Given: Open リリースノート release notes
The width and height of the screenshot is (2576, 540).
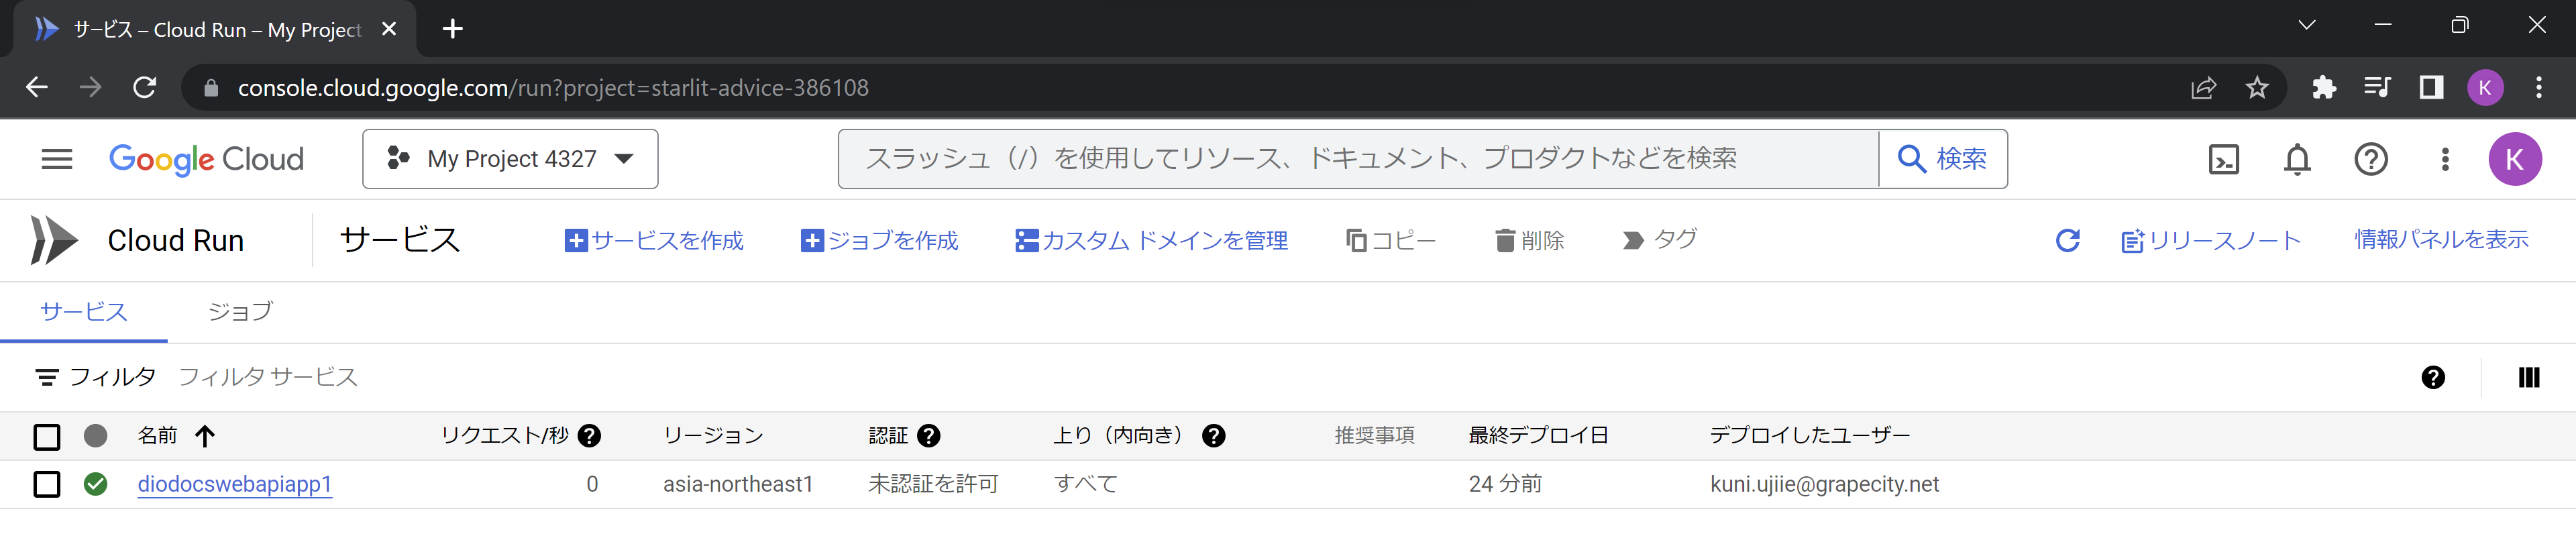Looking at the screenshot, I should pyautogui.click(x=2211, y=240).
